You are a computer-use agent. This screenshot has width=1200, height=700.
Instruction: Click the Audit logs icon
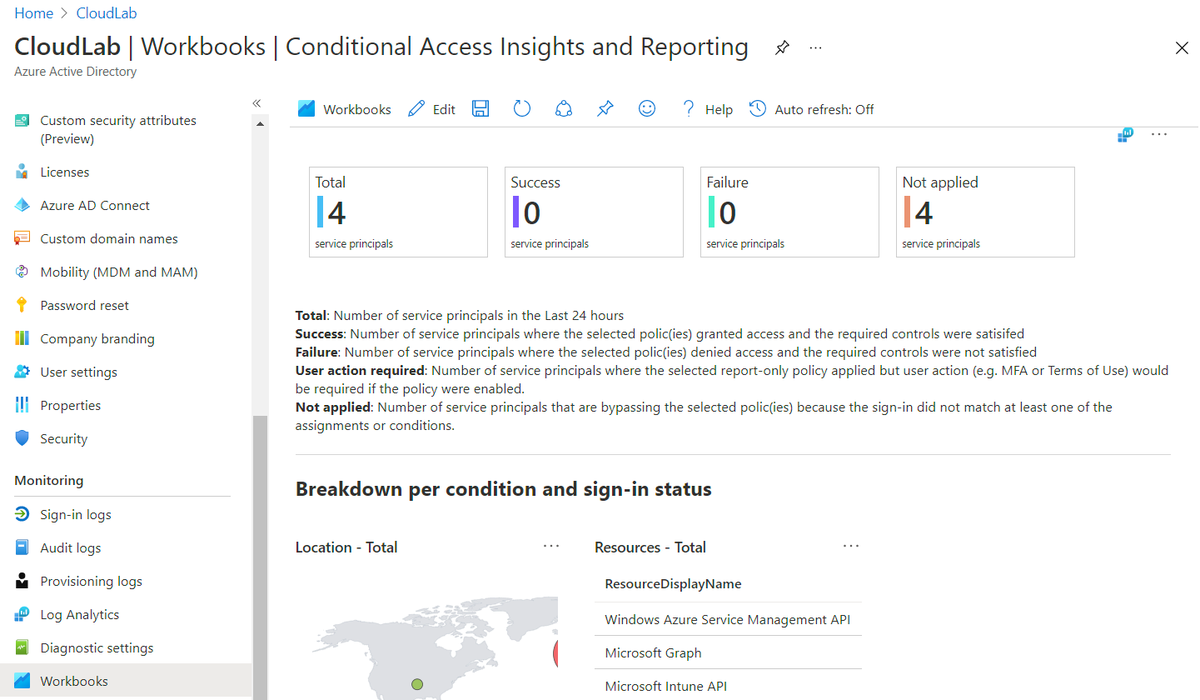coord(22,548)
